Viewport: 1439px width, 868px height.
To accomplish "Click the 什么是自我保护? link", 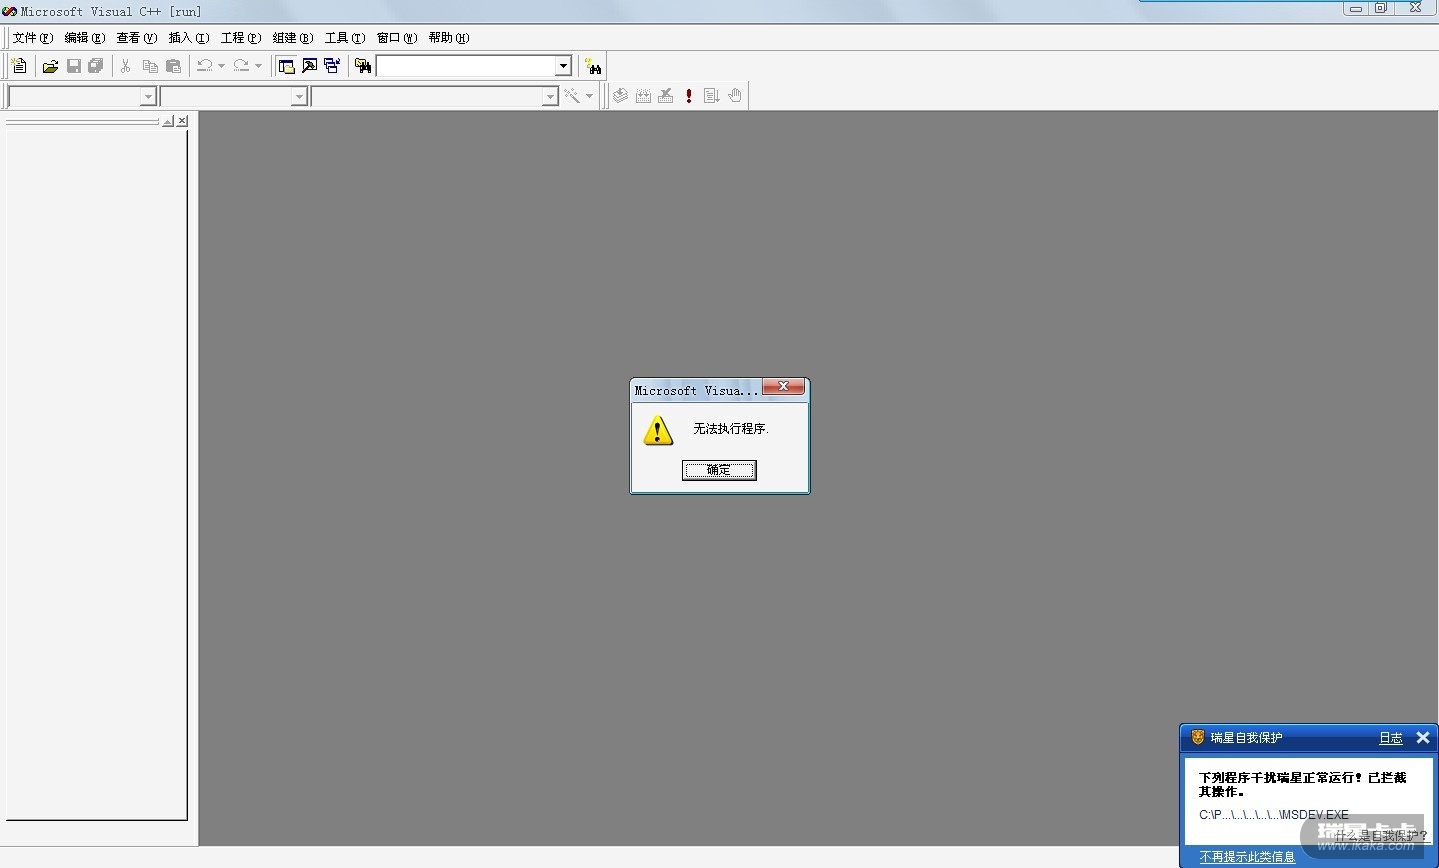I will [1380, 835].
